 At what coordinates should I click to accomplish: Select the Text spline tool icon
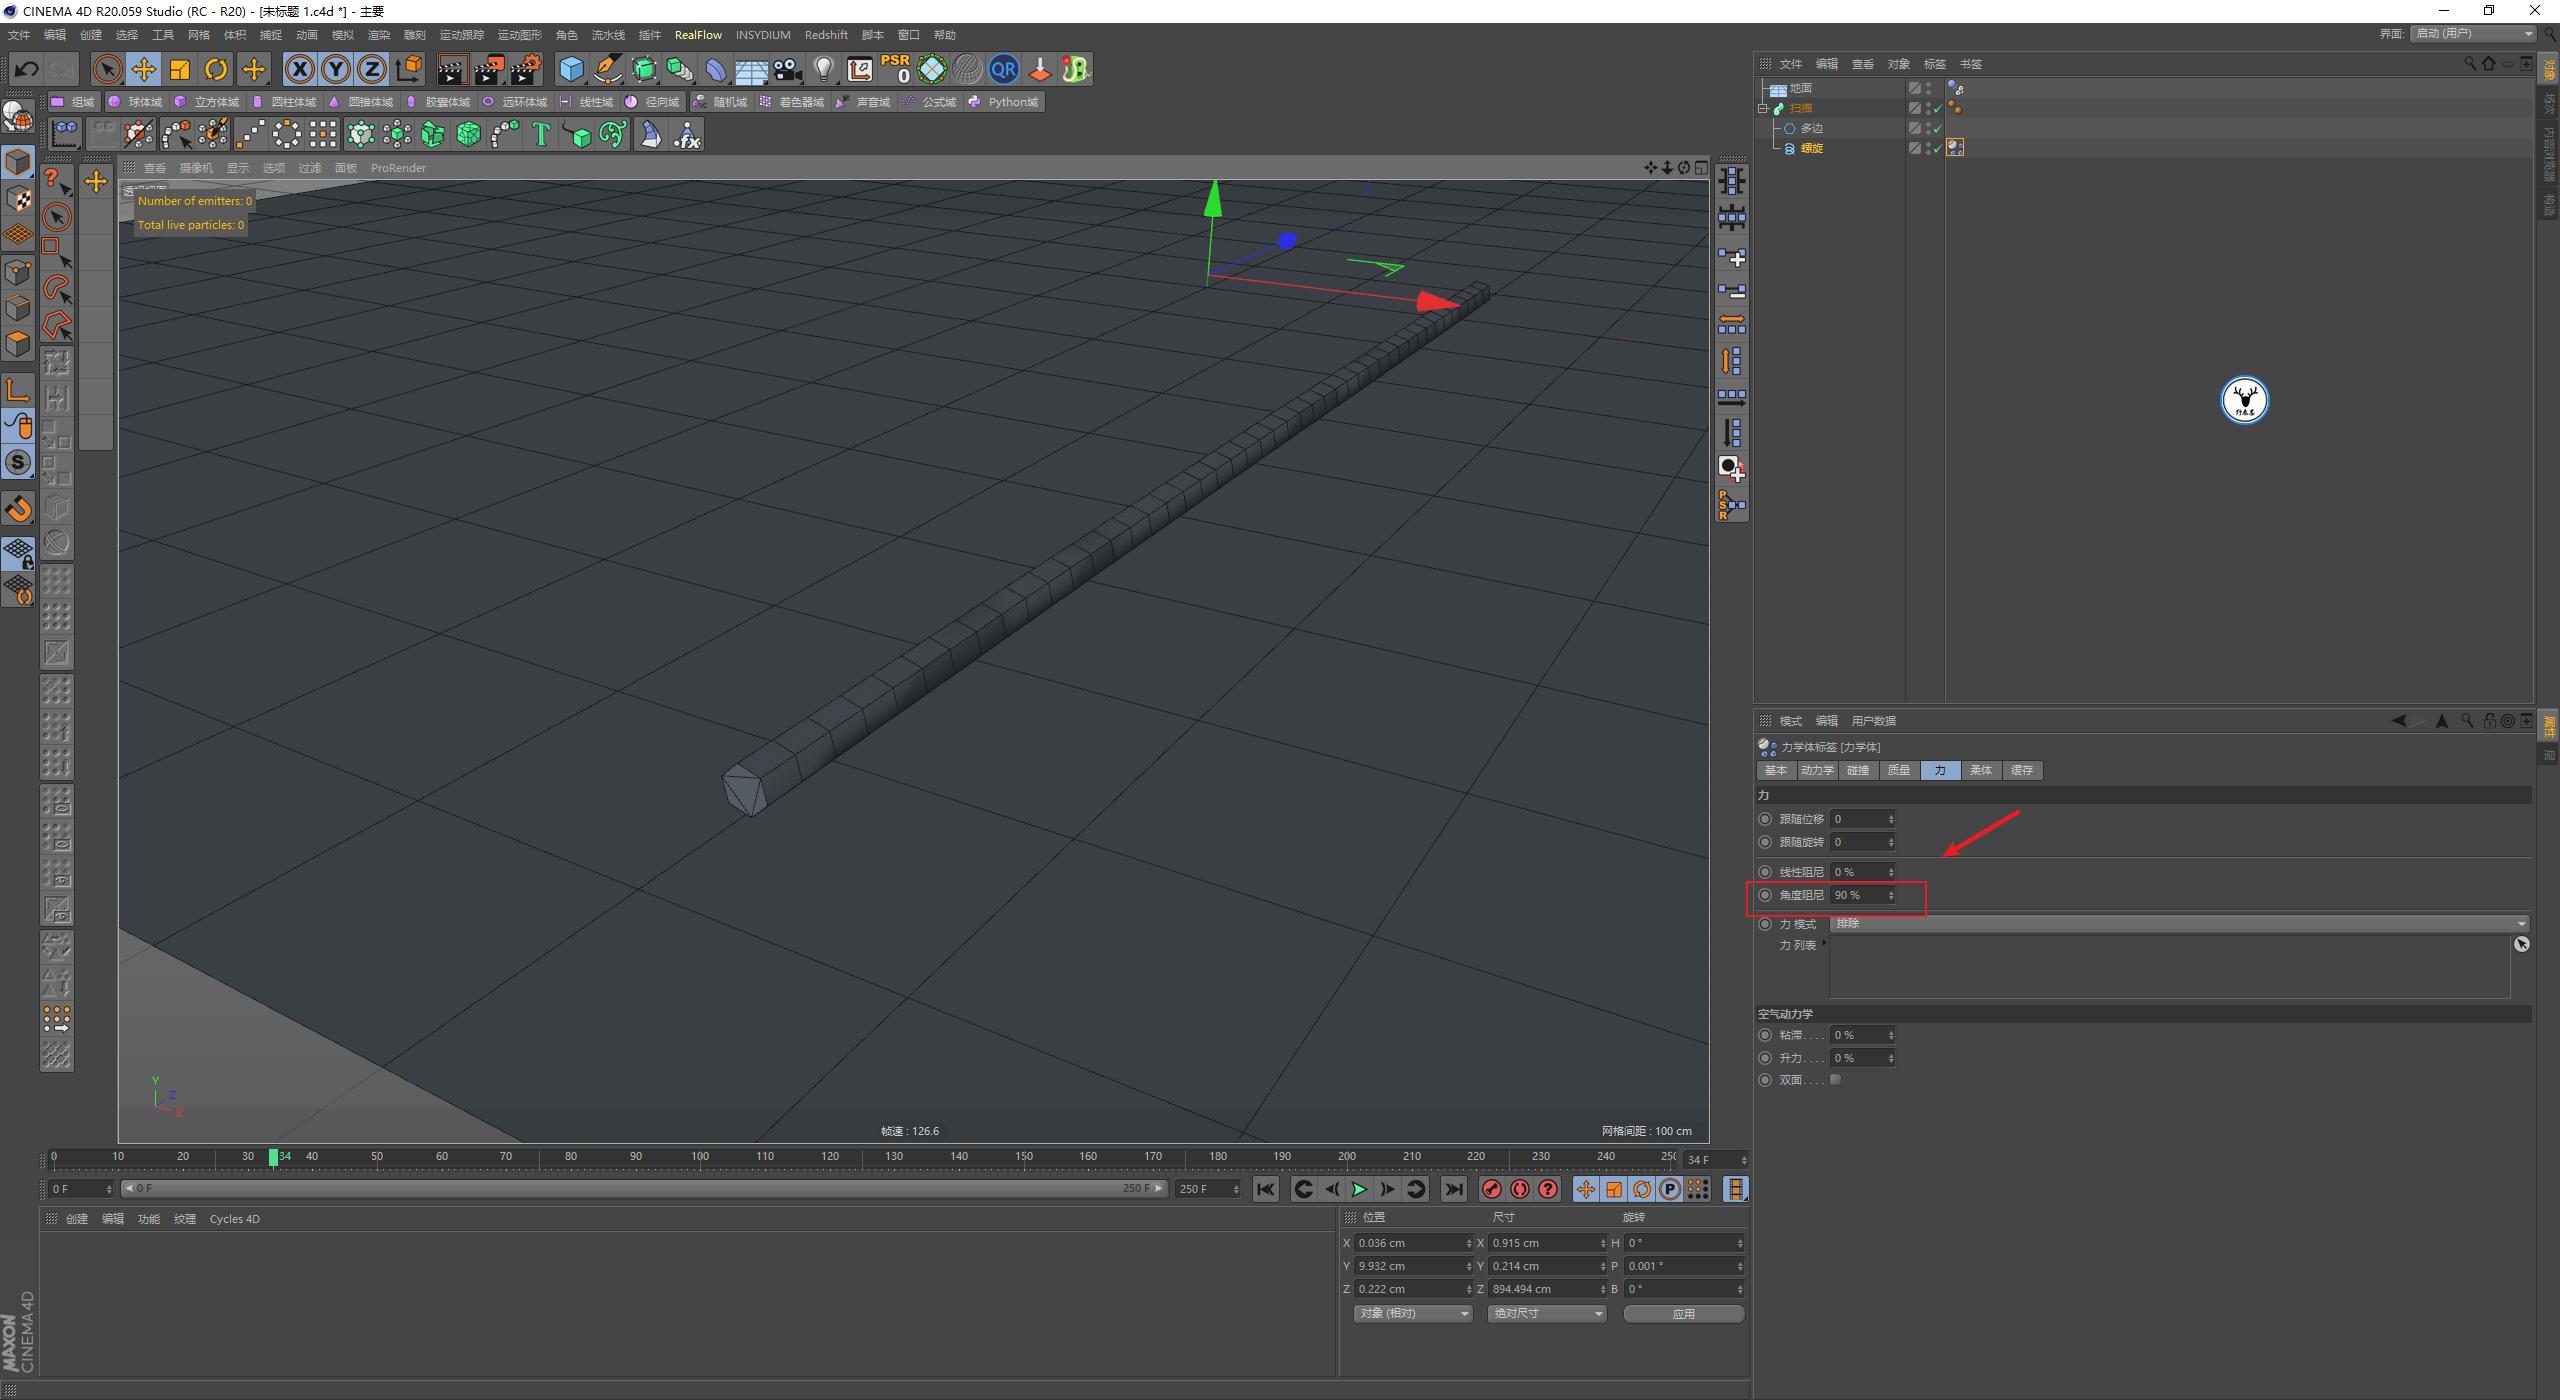tap(540, 133)
